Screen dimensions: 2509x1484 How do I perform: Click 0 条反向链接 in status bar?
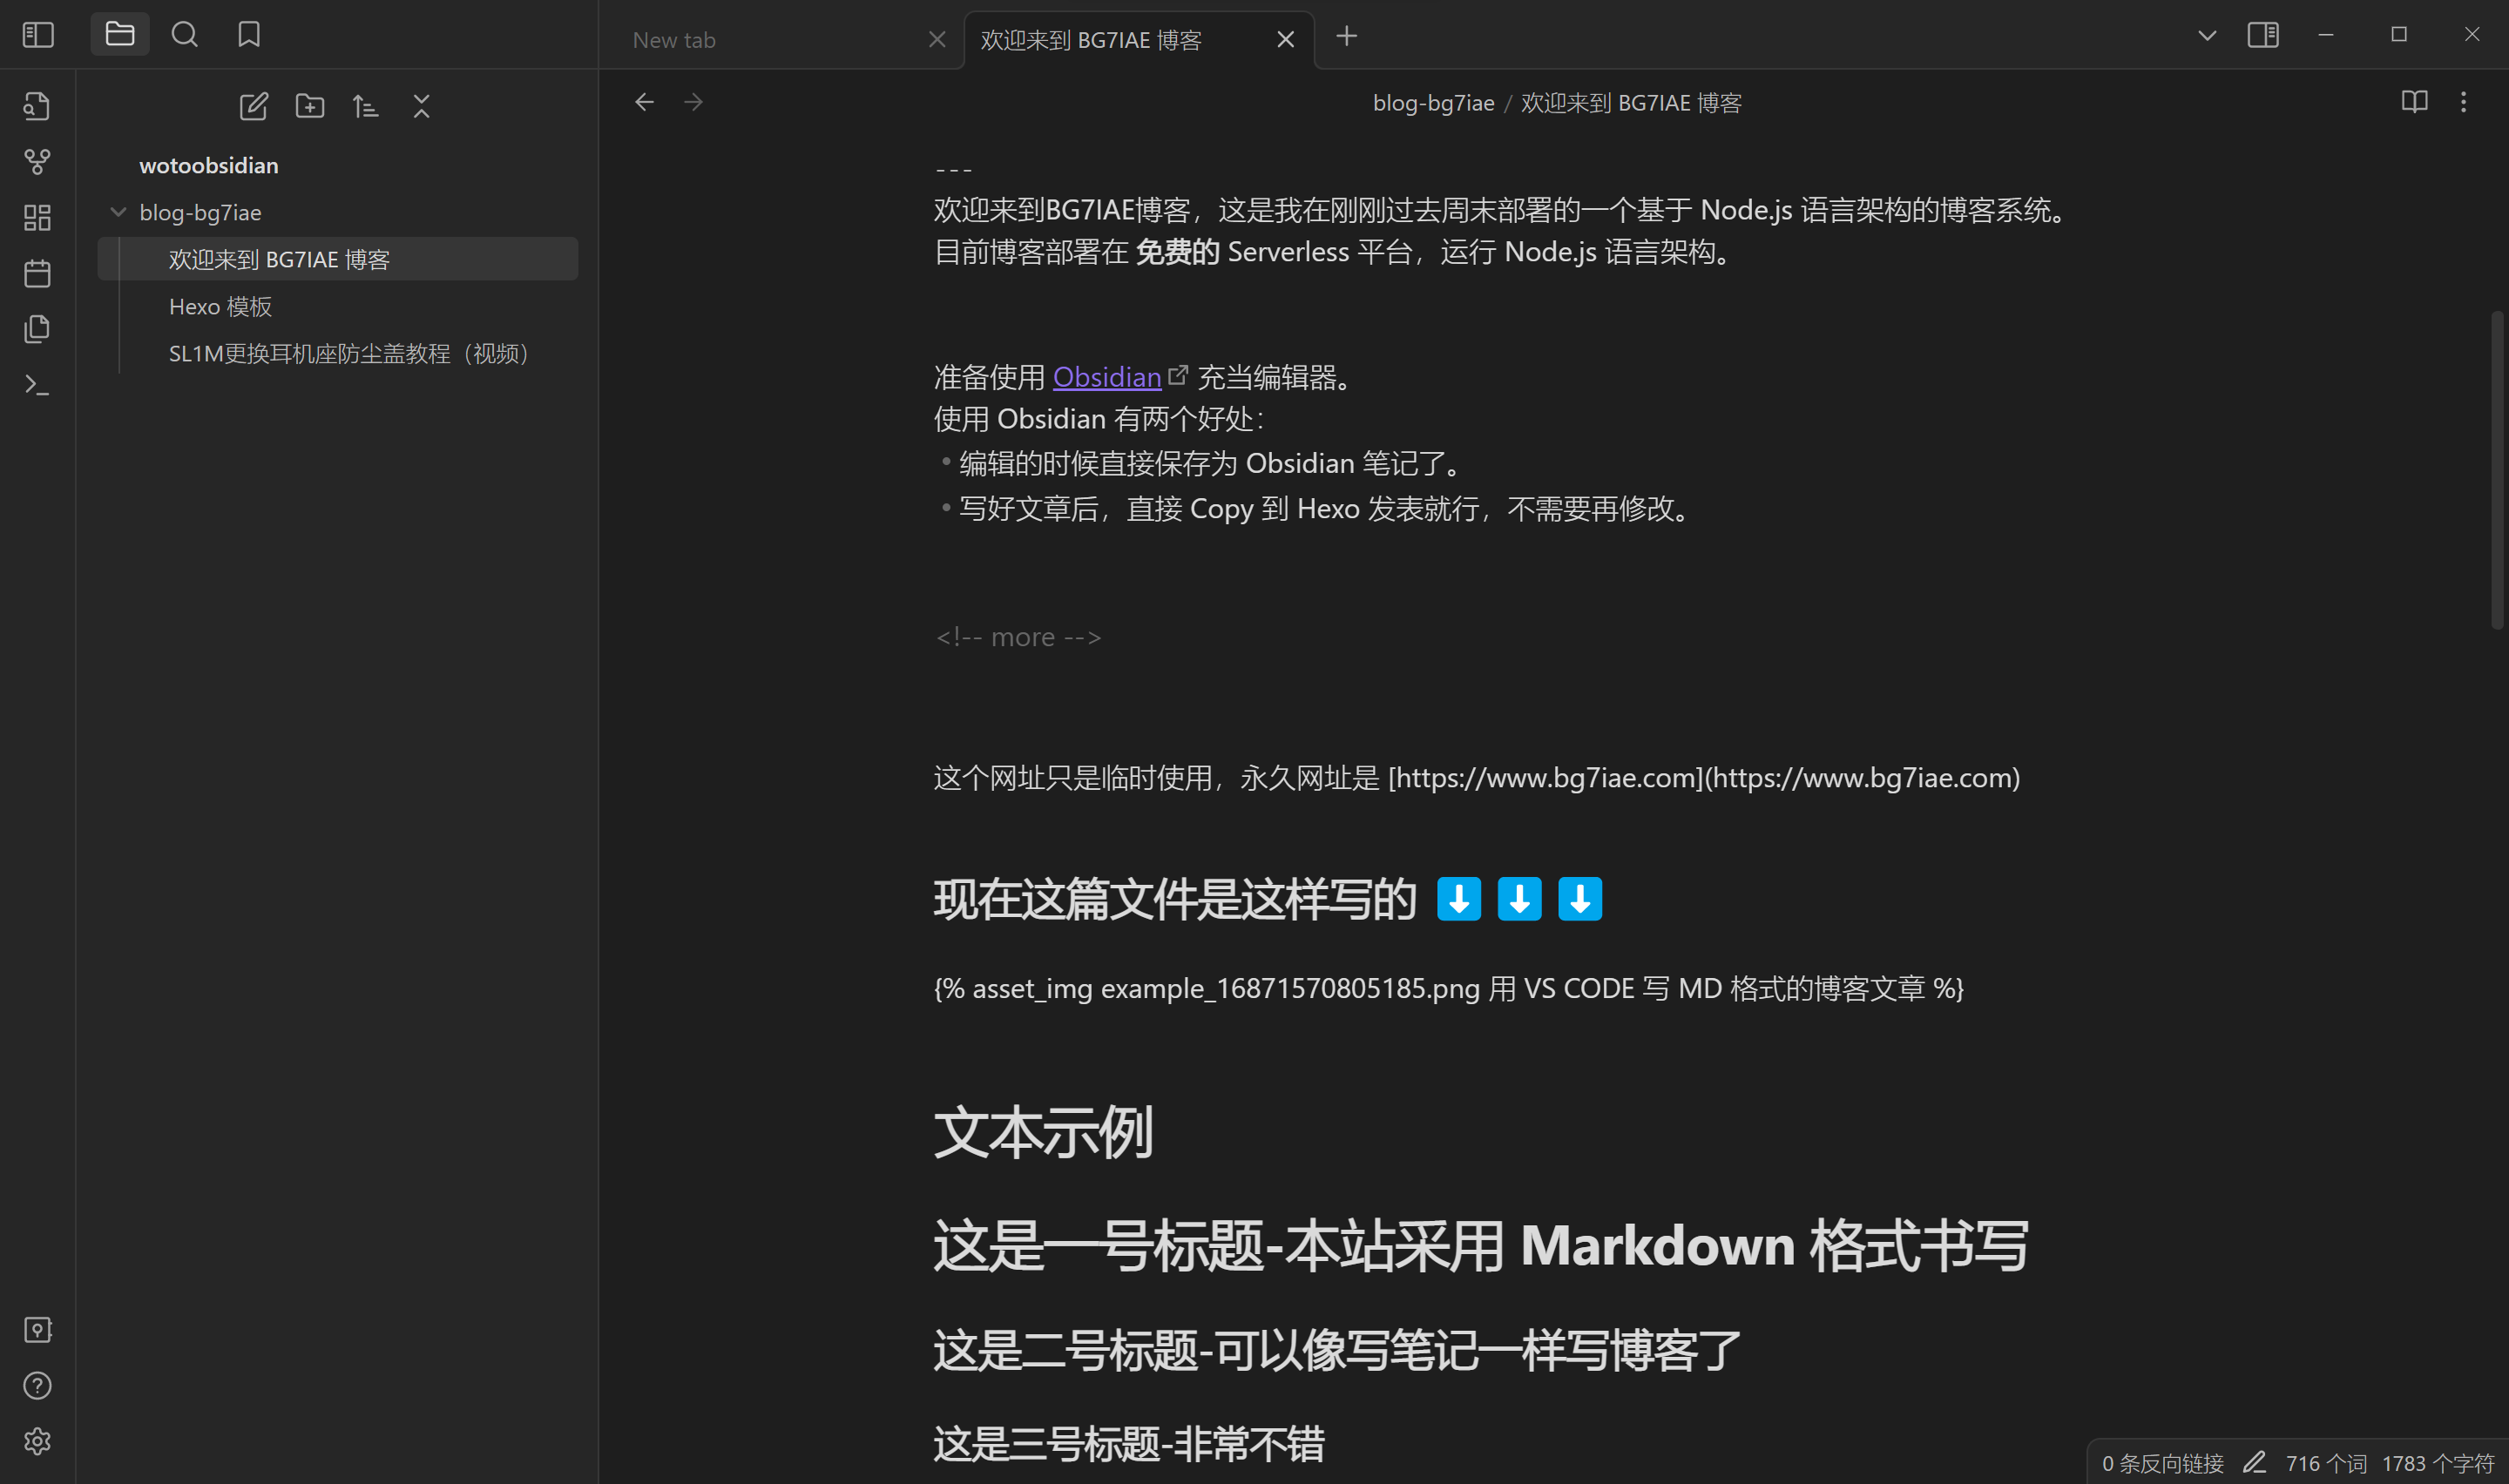click(x=2162, y=1463)
